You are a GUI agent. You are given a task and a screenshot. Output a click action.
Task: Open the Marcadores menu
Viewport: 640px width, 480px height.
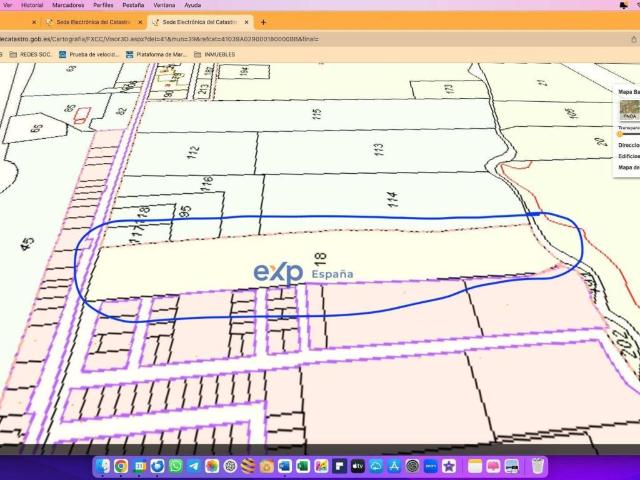[x=68, y=5]
